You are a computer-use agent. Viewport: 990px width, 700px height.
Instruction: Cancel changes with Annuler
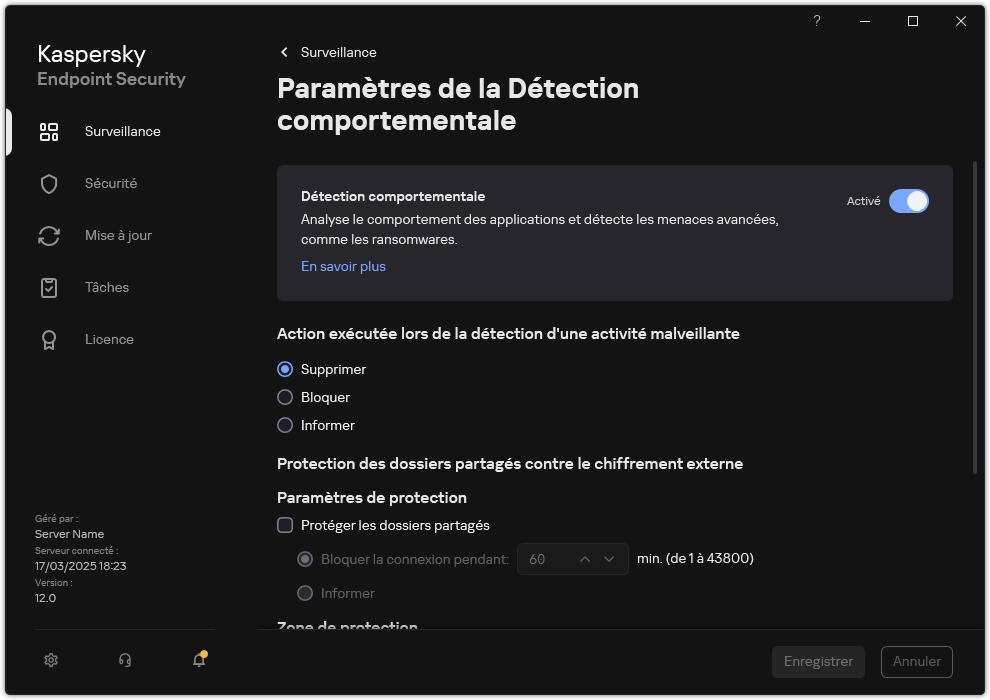pyautogui.click(x=916, y=661)
